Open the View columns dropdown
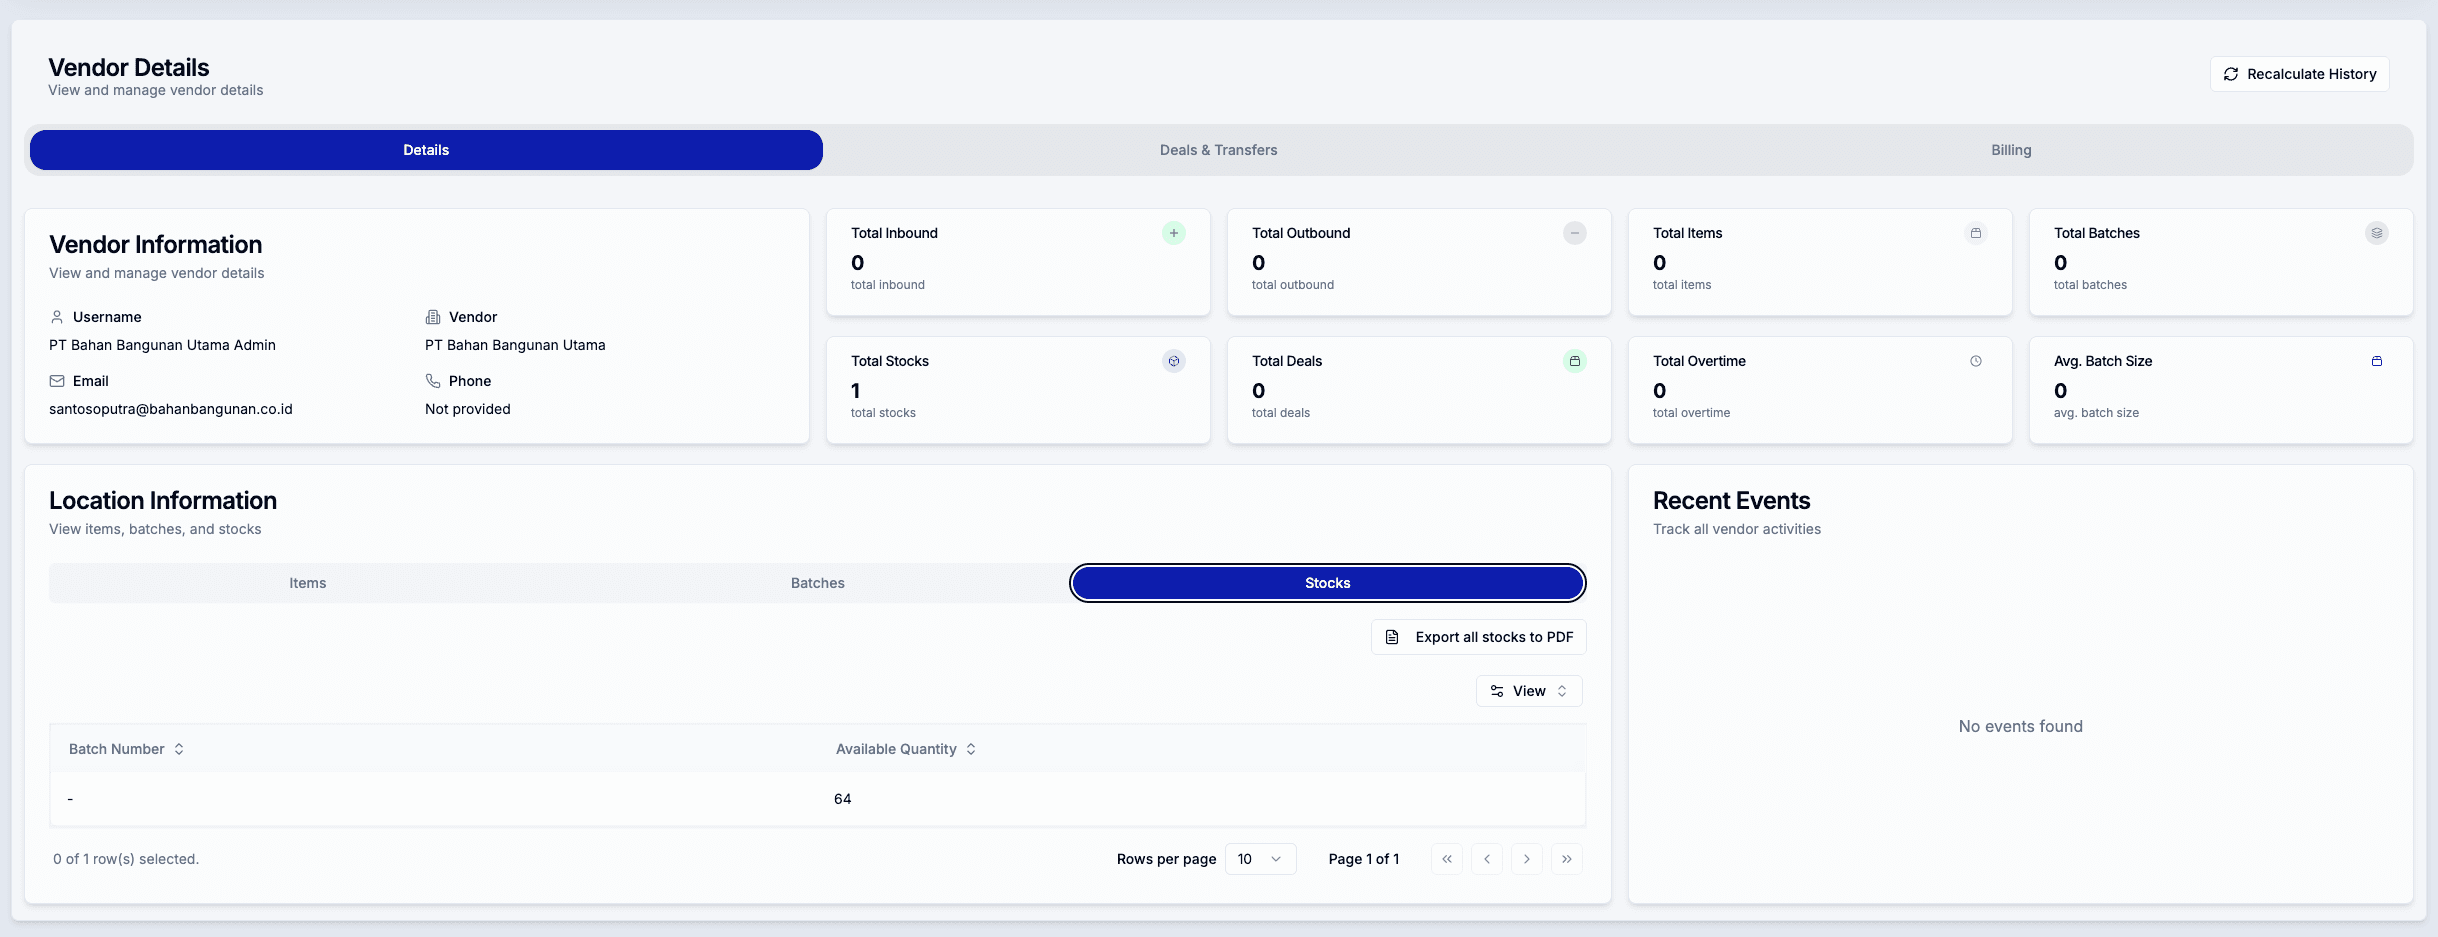This screenshot has height=937, width=2438. pyautogui.click(x=1530, y=691)
